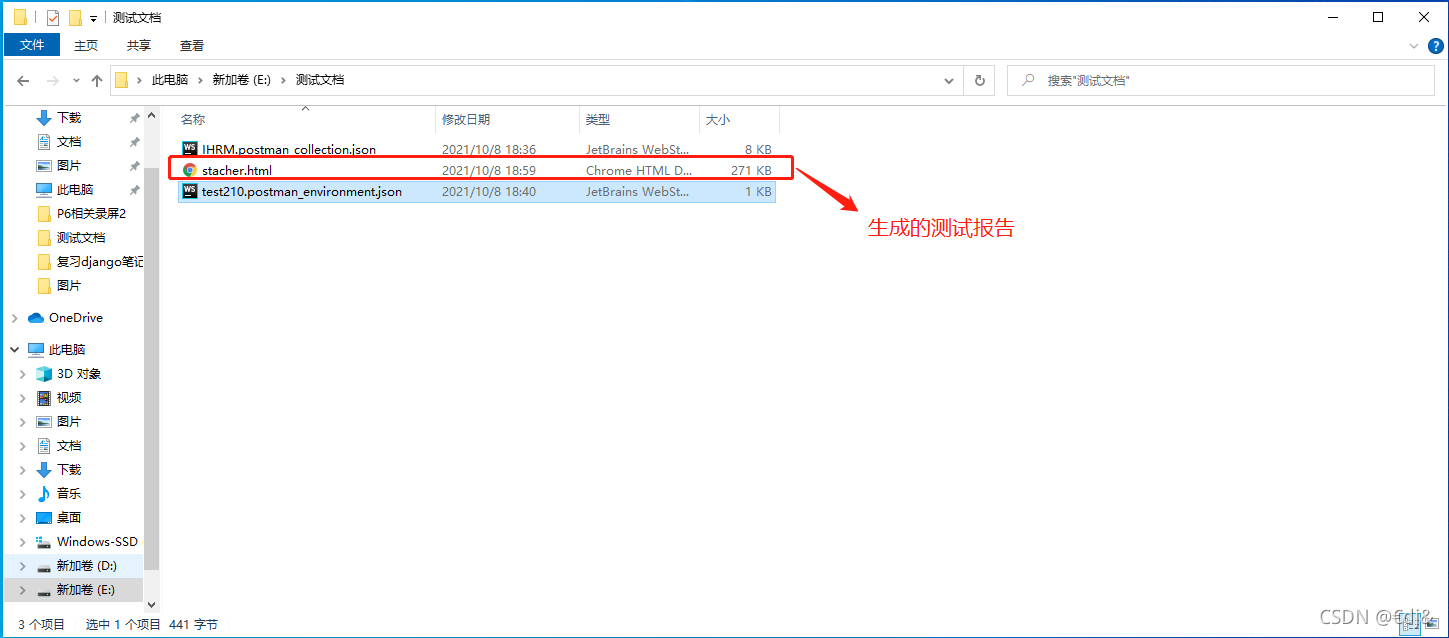Click 新加卷 (E:) in breadcrumb path

(x=241, y=80)
